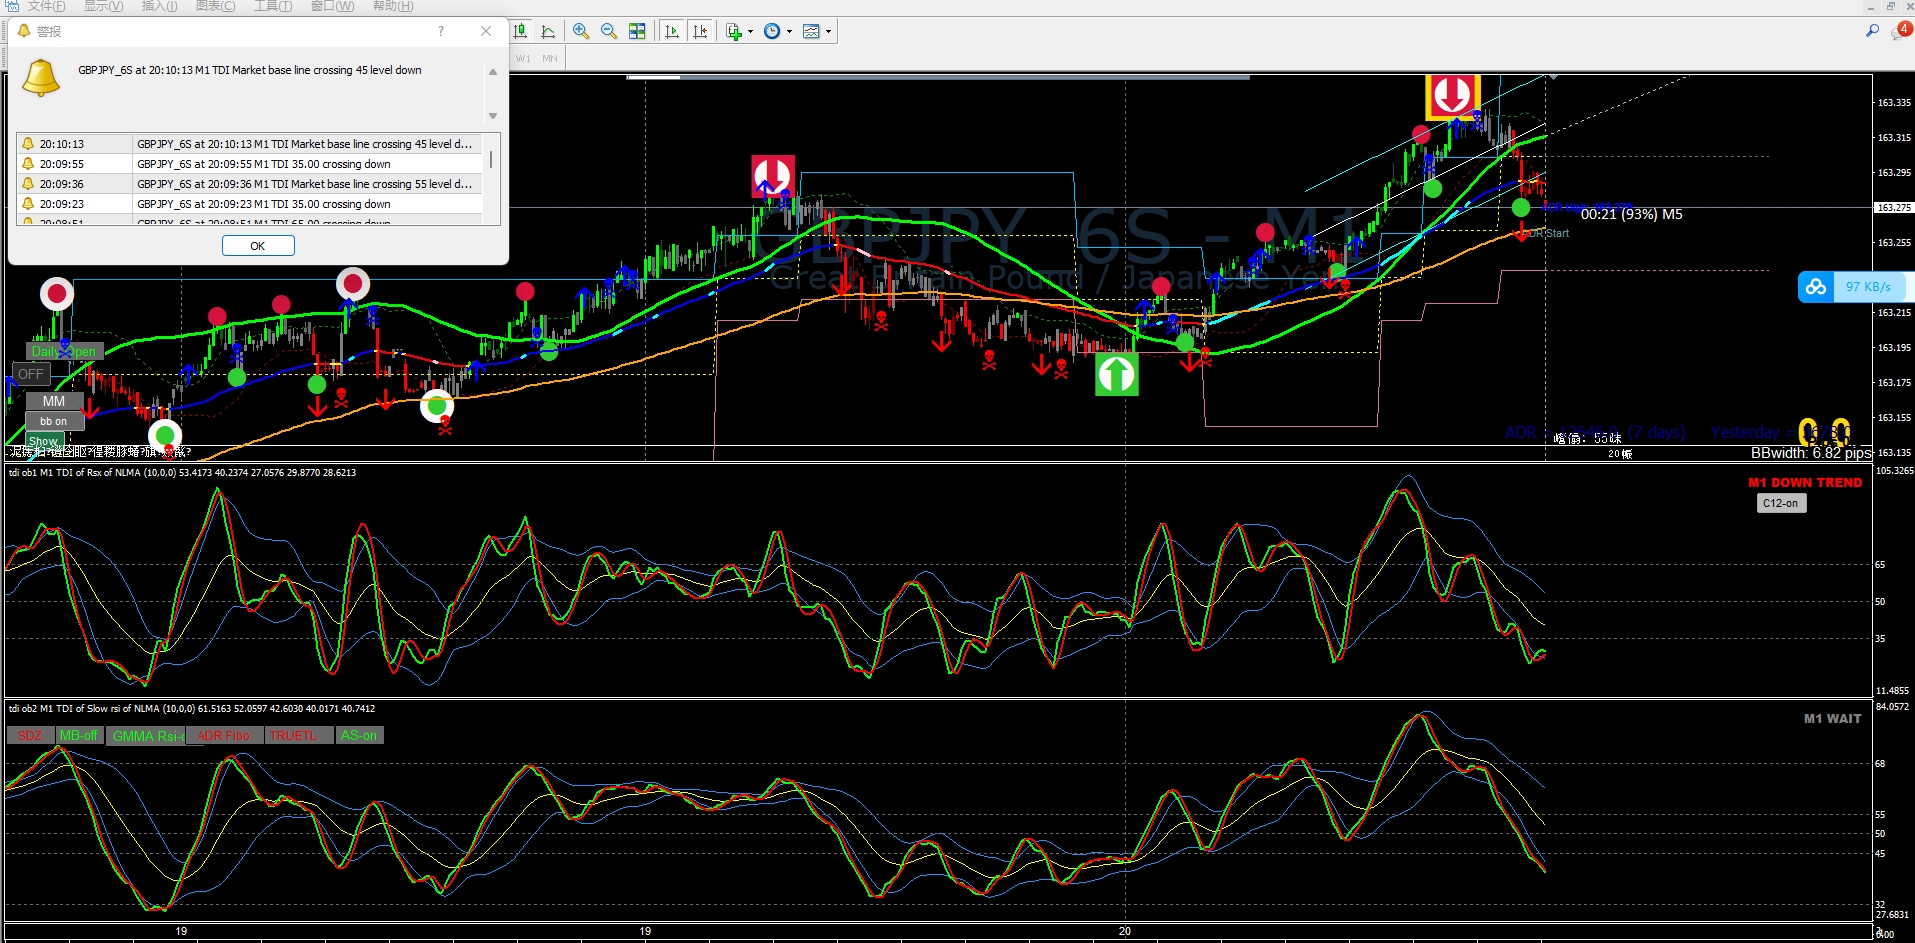The height and width of the screenshot is (943, 1915).
Task: Click alert message scroll down arrow
Action: coord(493,116)
